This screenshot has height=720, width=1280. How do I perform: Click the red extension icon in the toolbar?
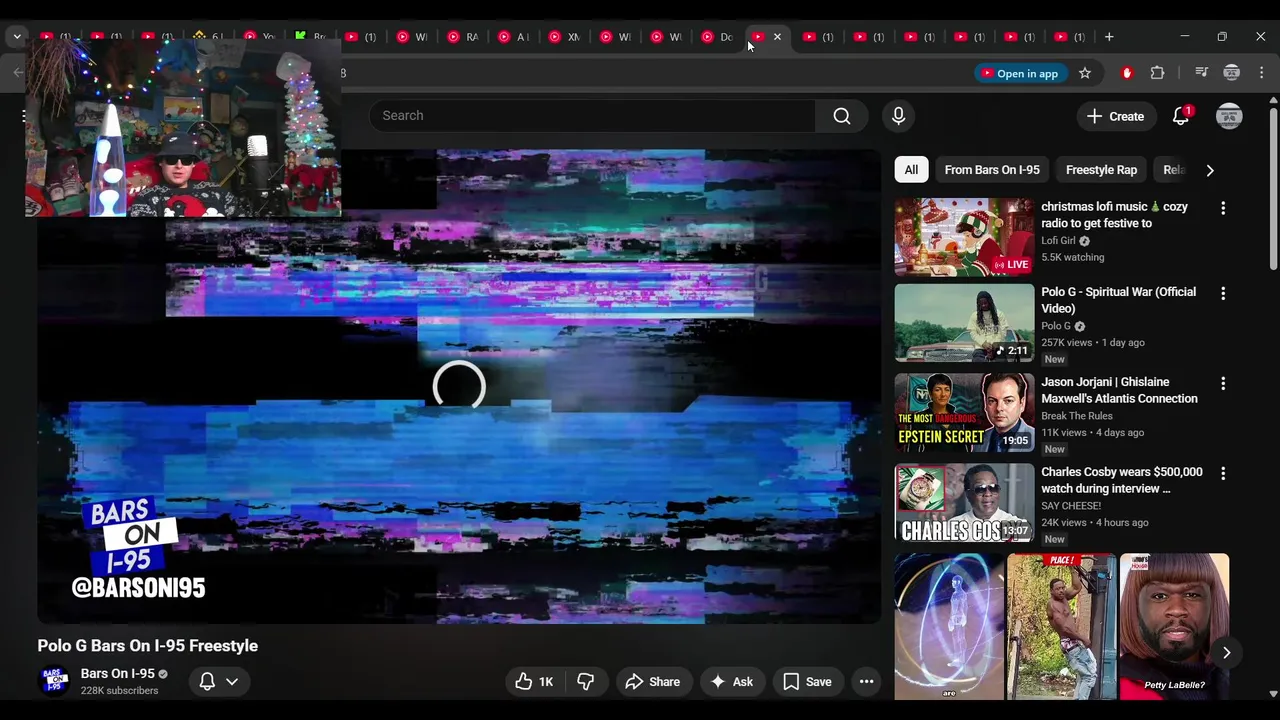click(1127, 73)
